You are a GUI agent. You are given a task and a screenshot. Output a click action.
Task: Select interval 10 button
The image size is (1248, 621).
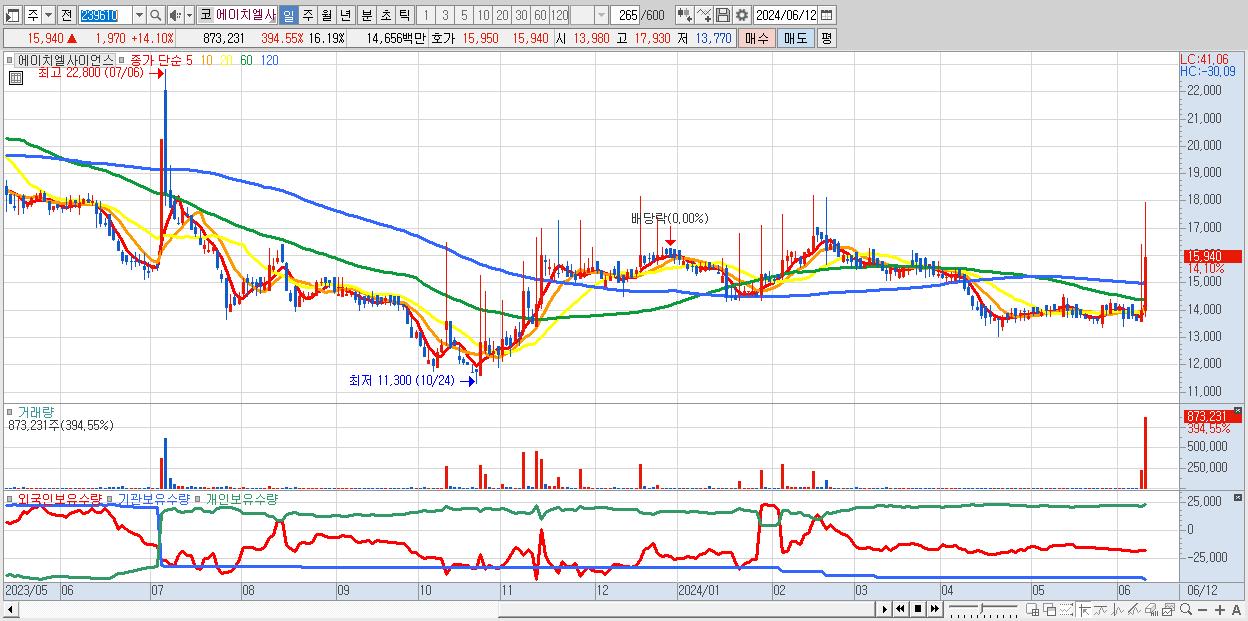pos(483,15)
